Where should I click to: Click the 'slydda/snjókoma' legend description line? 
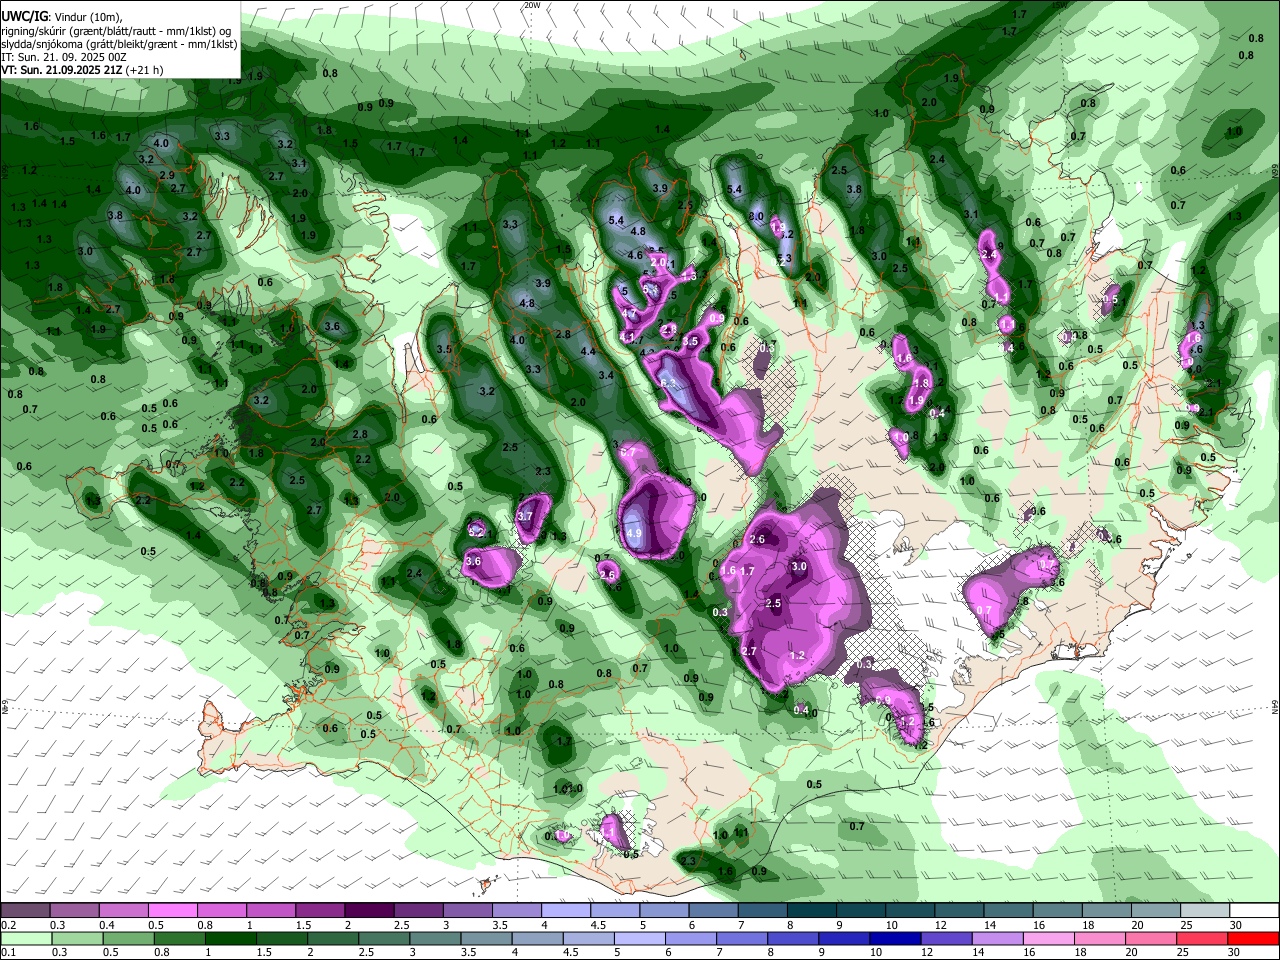point(119,44)
